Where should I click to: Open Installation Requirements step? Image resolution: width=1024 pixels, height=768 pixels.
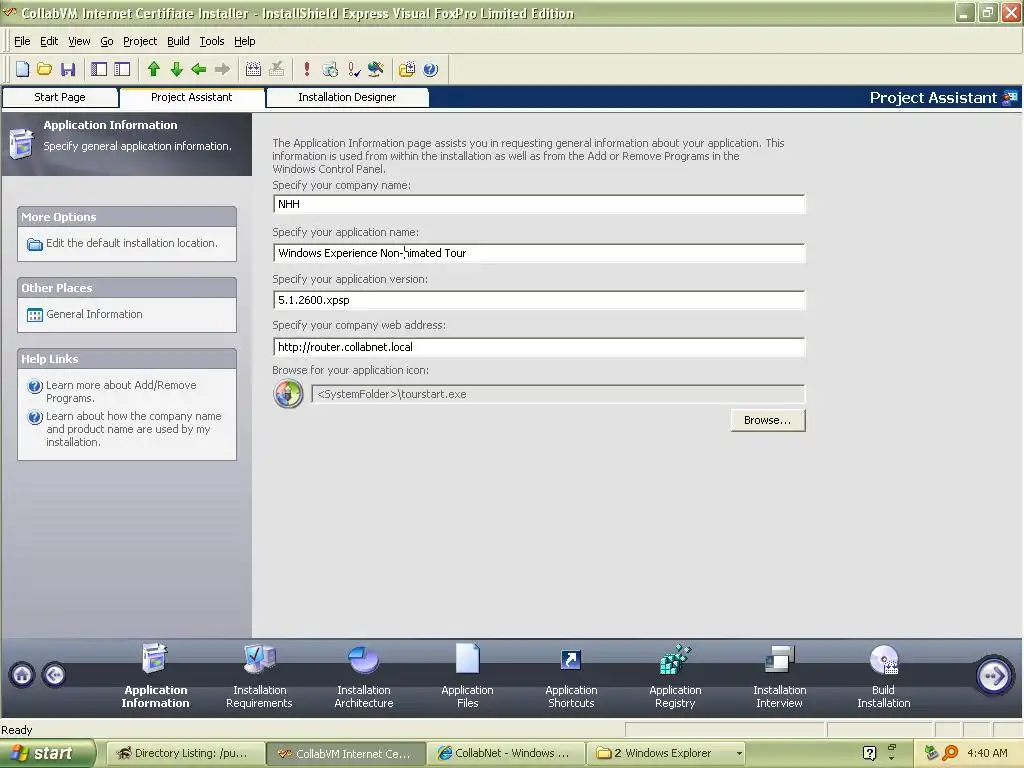click(x=259, y=677)
